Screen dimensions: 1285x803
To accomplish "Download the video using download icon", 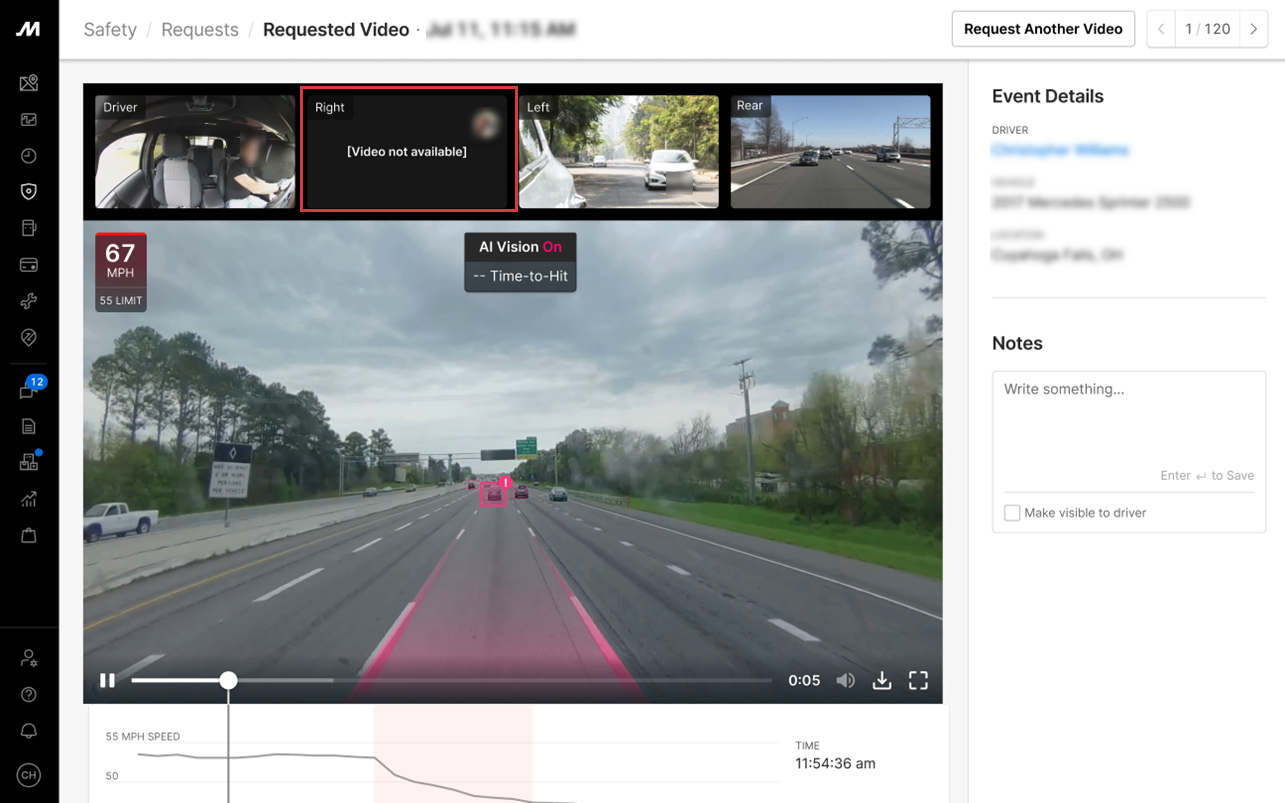I will (881, 681).
